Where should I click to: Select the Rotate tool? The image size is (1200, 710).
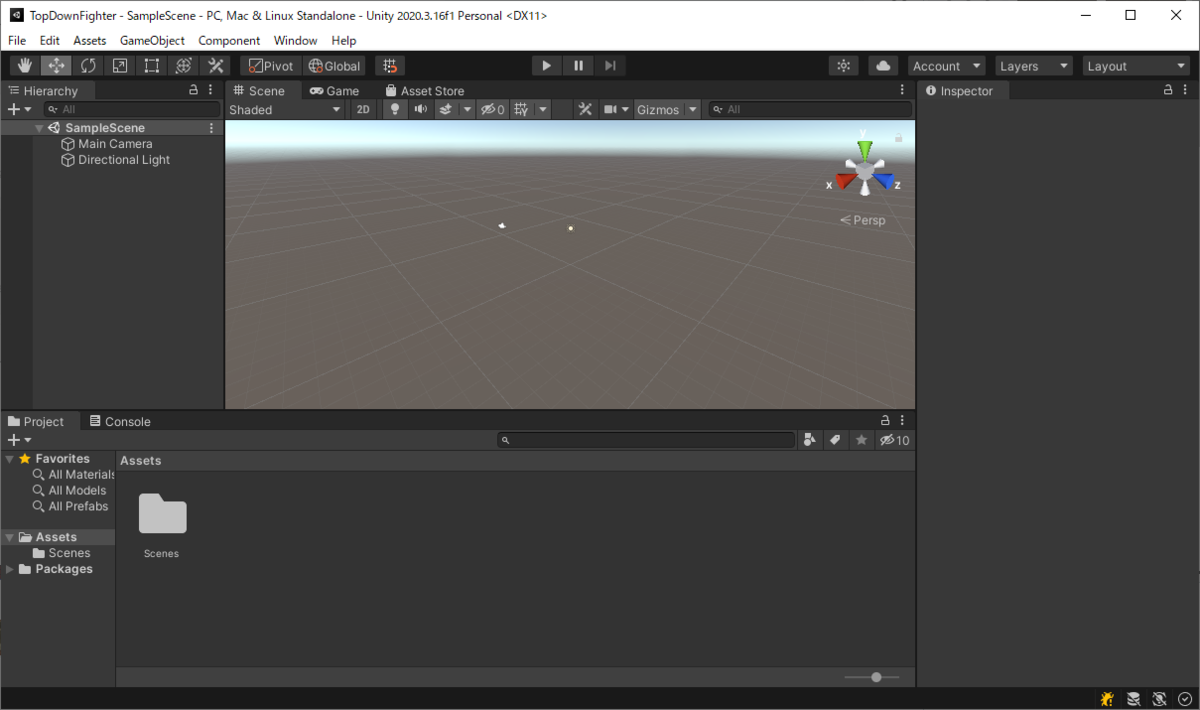(x=89, y=66)
